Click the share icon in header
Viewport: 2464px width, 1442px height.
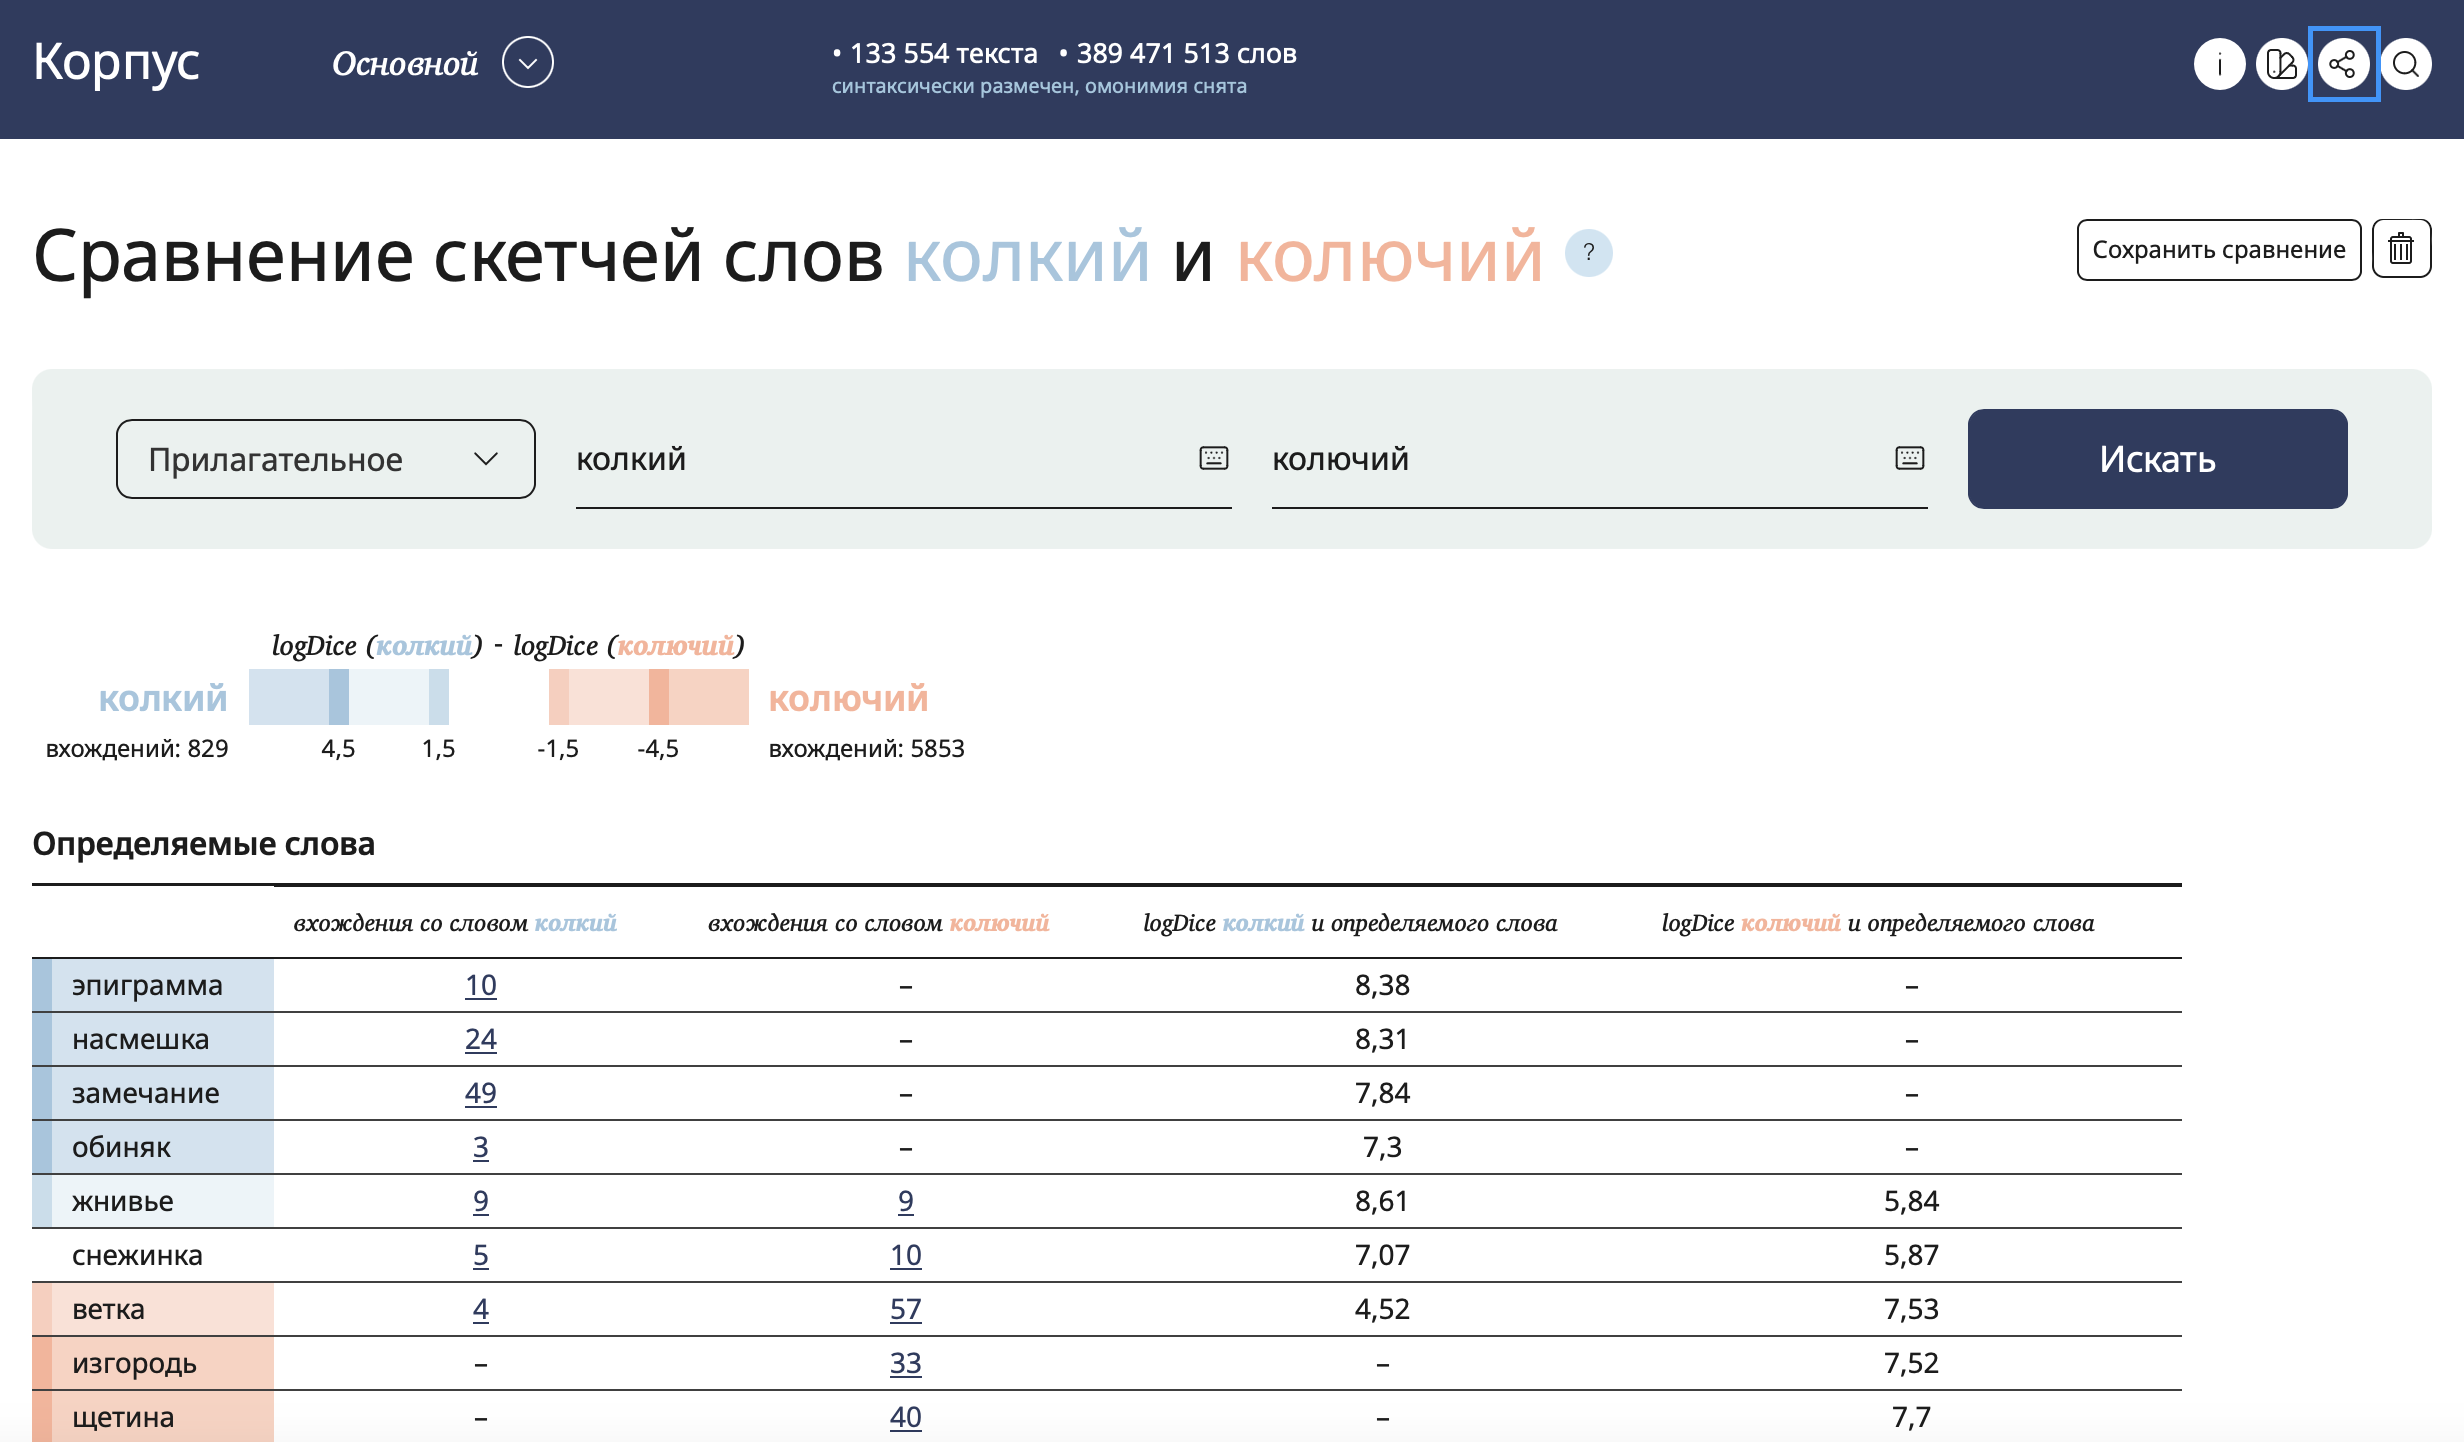(x=2343, y=65)
